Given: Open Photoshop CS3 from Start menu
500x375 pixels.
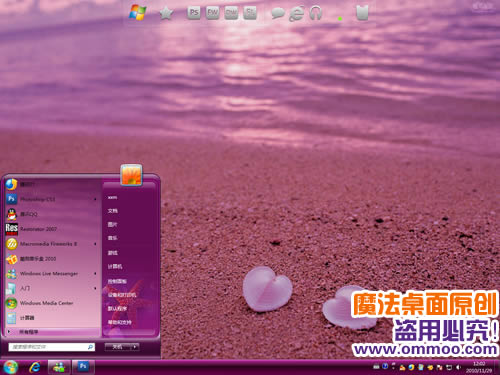Looking at the screenshot, I should pyautogui.click(x=52, y=199).
